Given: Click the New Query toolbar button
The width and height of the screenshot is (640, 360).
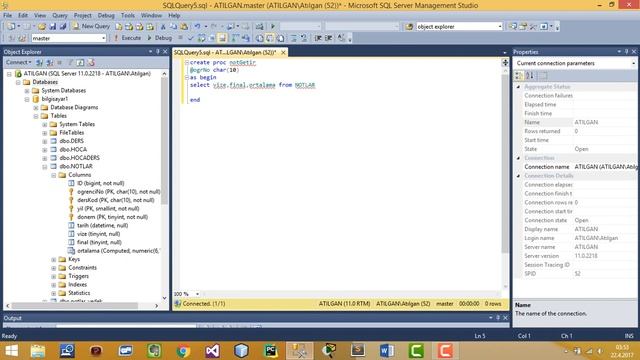Looking at the screenshot, I should pos(91,26).
